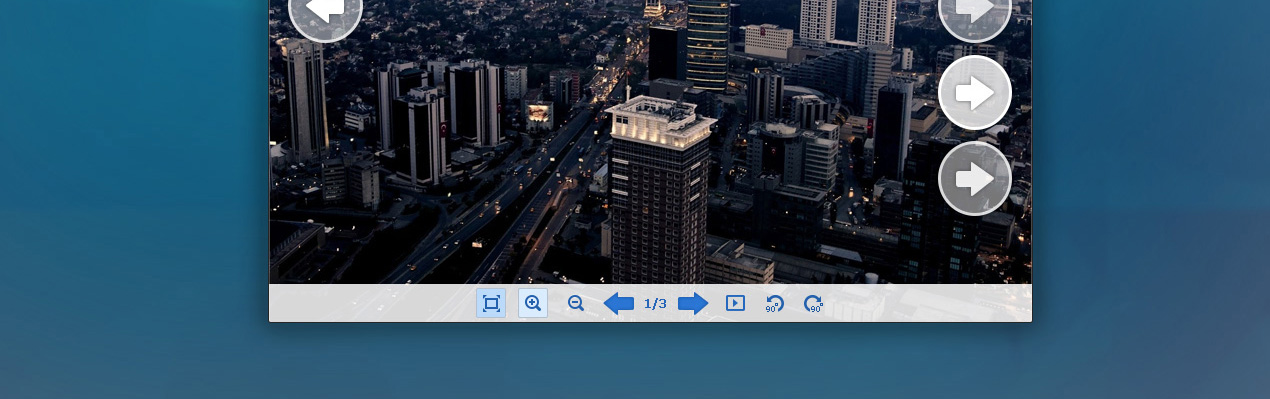Image resolution: width=1270 pixels, height=399 pixels.
Task: Click the lit skyscraper in the photo
Action: pyautogui.click(x=660, y=190)
